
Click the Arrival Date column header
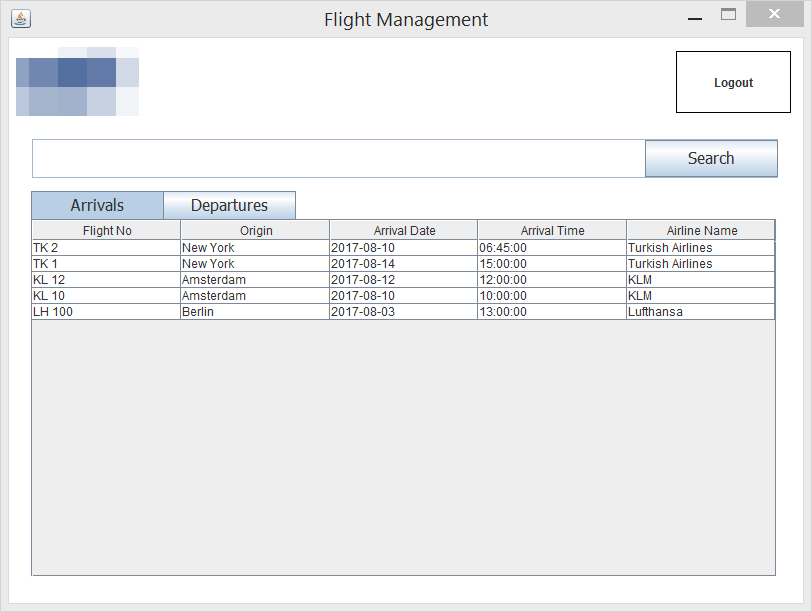[404, 230]
